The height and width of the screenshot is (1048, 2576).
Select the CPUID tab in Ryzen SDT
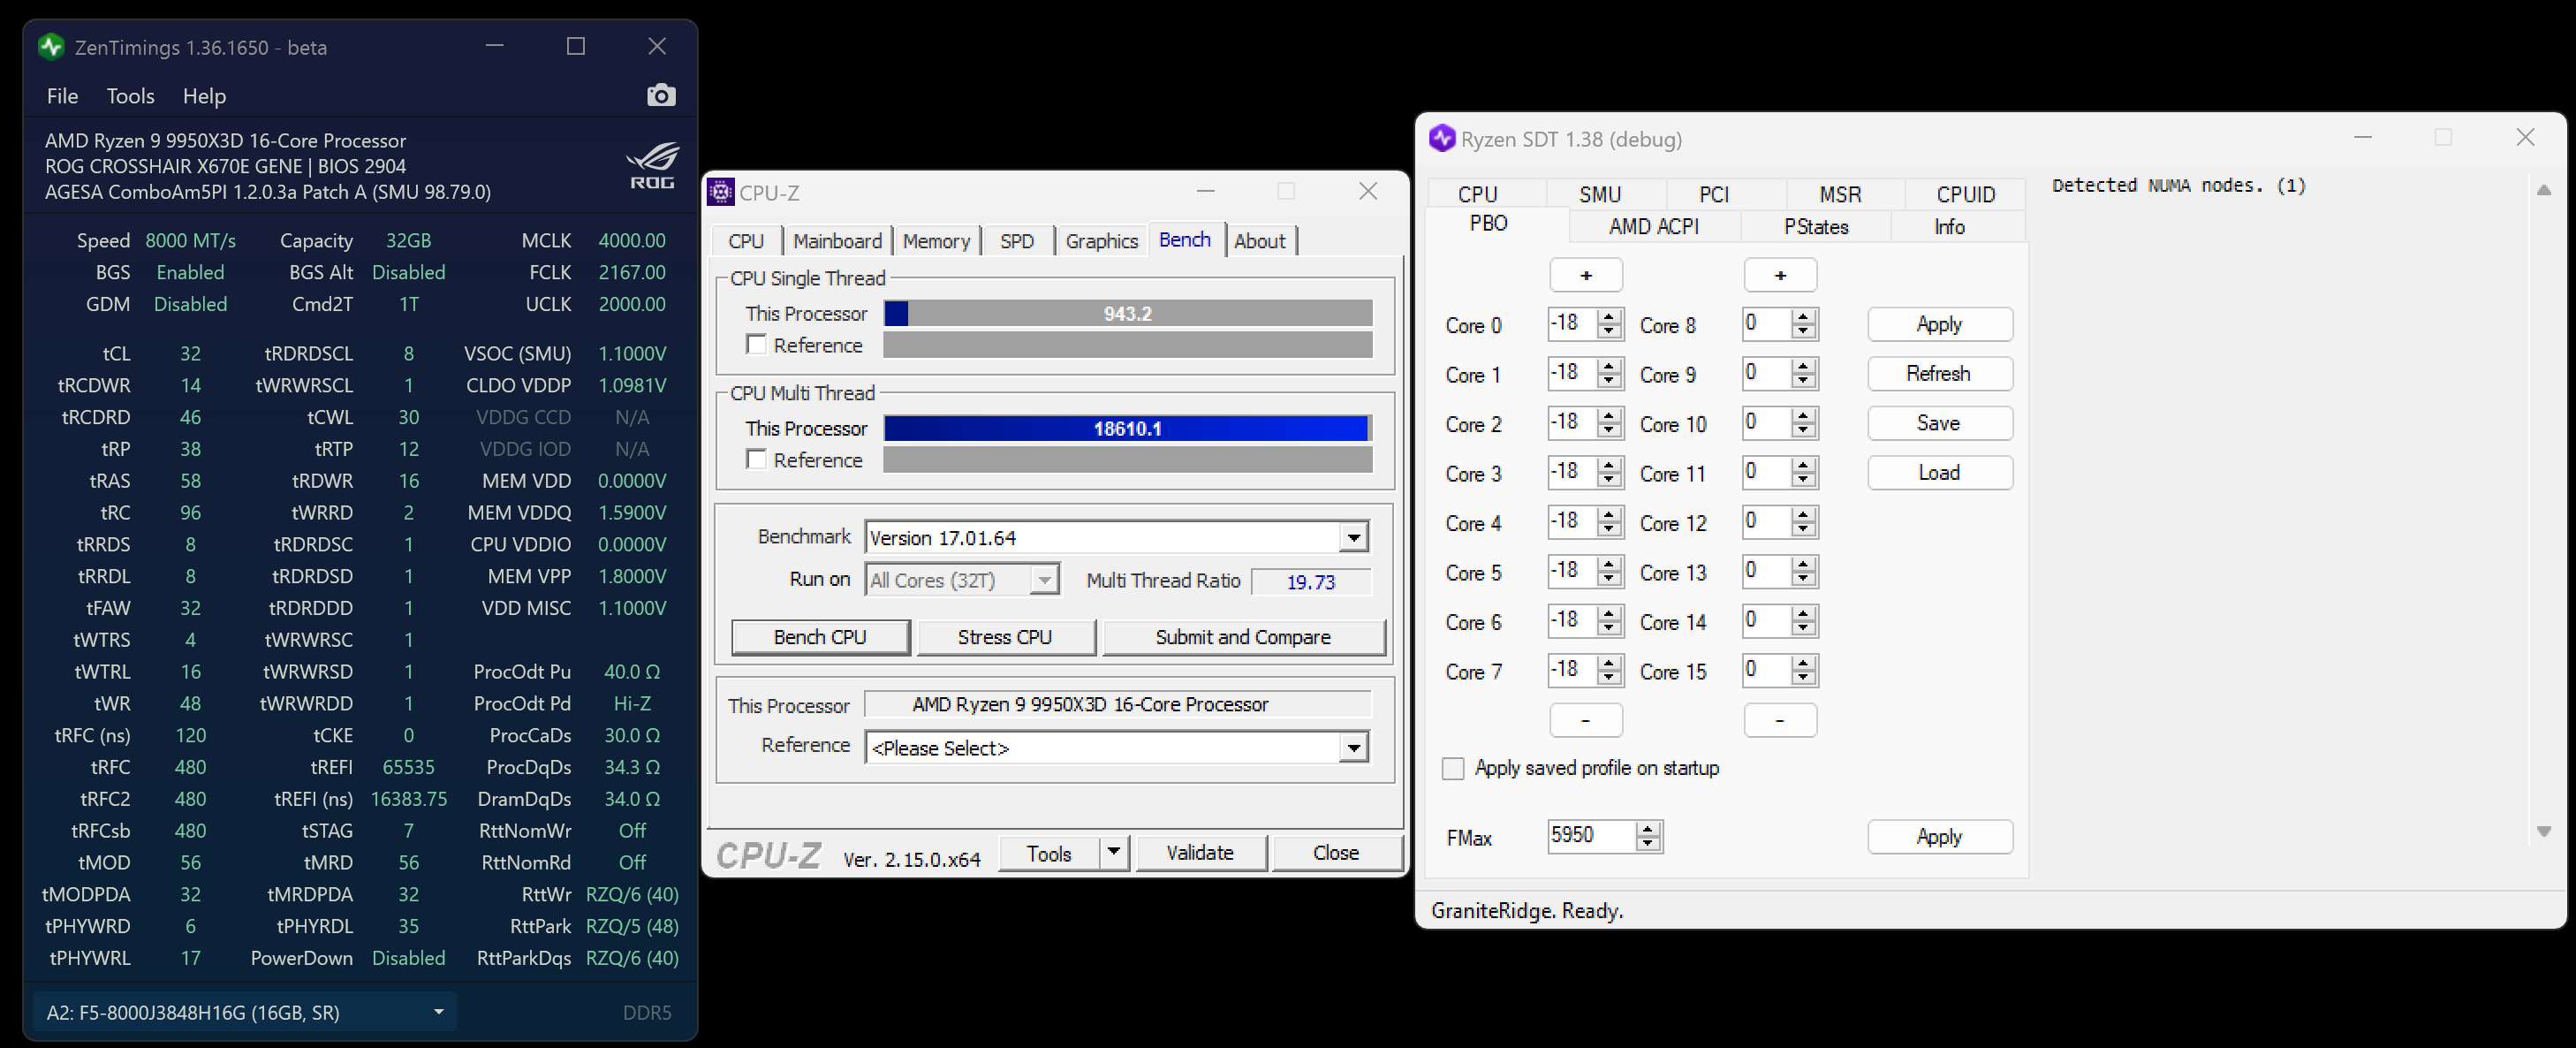[x=1965, y=194]
